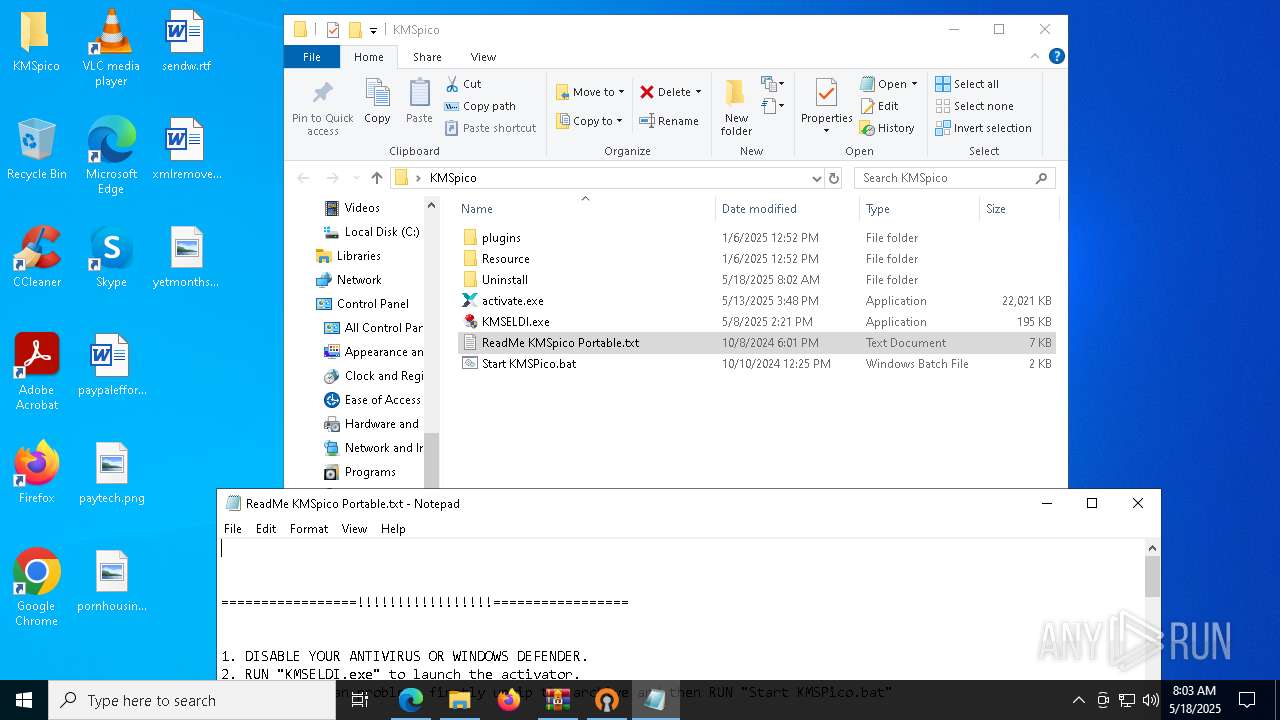Click the Paste ribbon icon

(x=419, y=102)
